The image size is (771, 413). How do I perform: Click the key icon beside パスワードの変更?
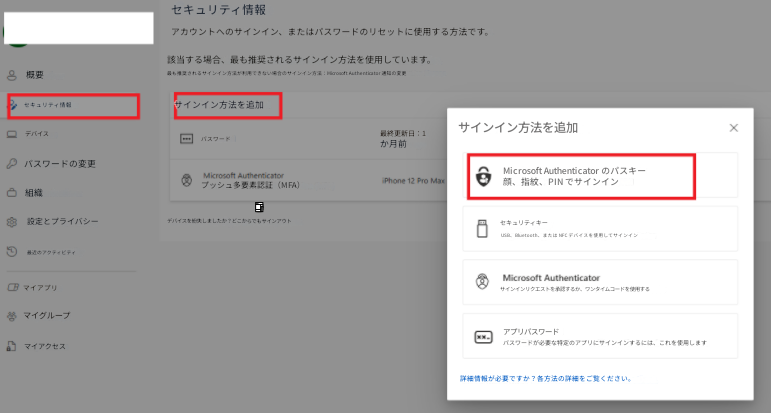click(x=12, y=164)
